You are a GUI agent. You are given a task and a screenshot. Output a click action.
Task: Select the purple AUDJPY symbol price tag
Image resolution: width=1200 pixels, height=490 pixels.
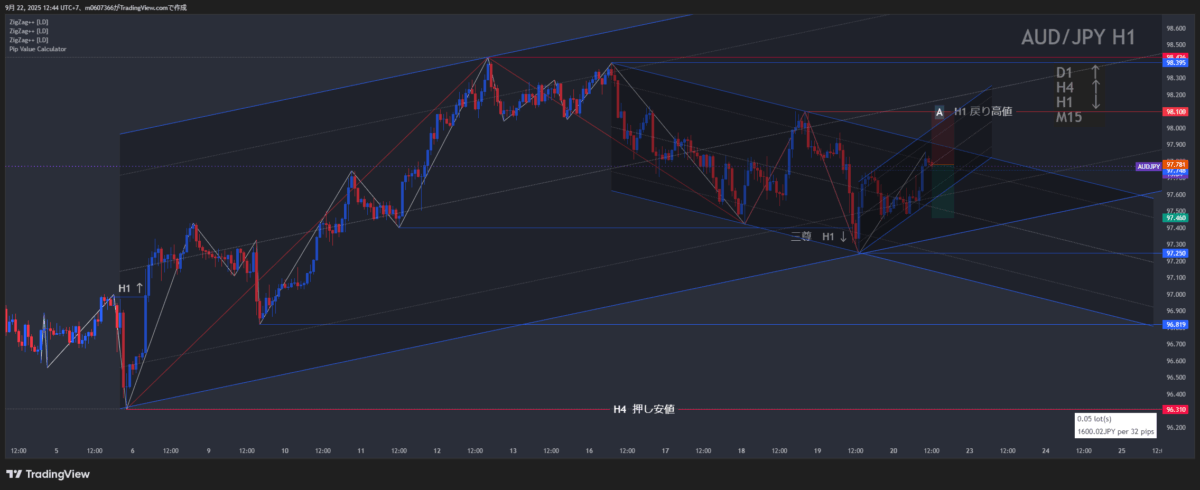pos(1148,166)
